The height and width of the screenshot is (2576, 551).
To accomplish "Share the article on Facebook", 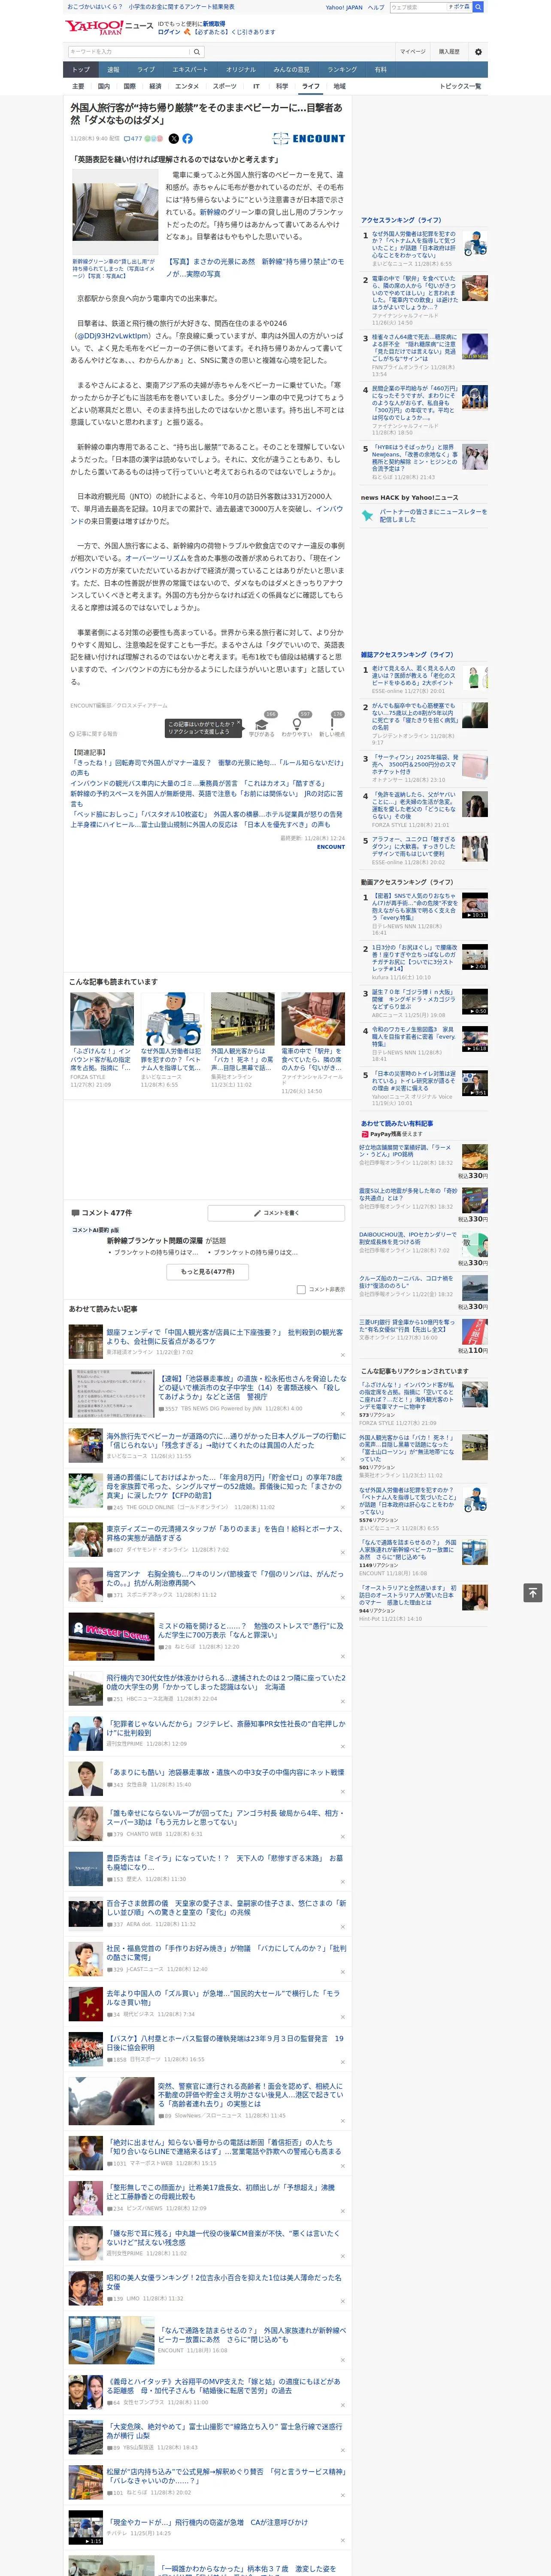I will (x=187, y=139).
